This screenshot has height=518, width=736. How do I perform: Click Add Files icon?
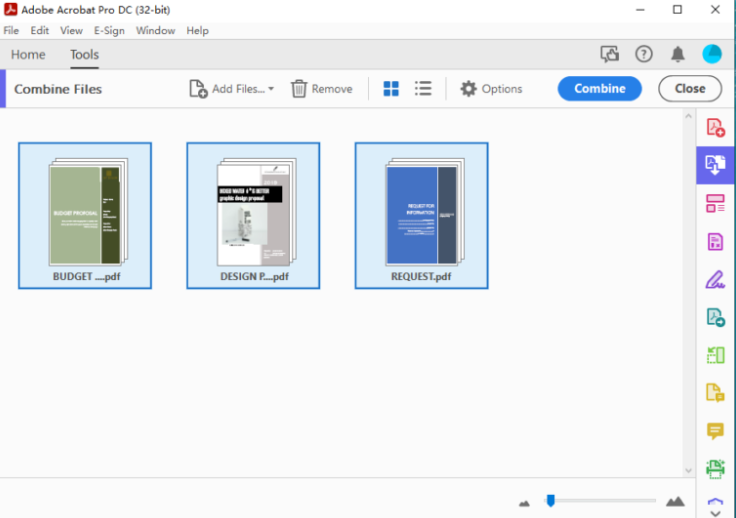[x=198, y=89]
